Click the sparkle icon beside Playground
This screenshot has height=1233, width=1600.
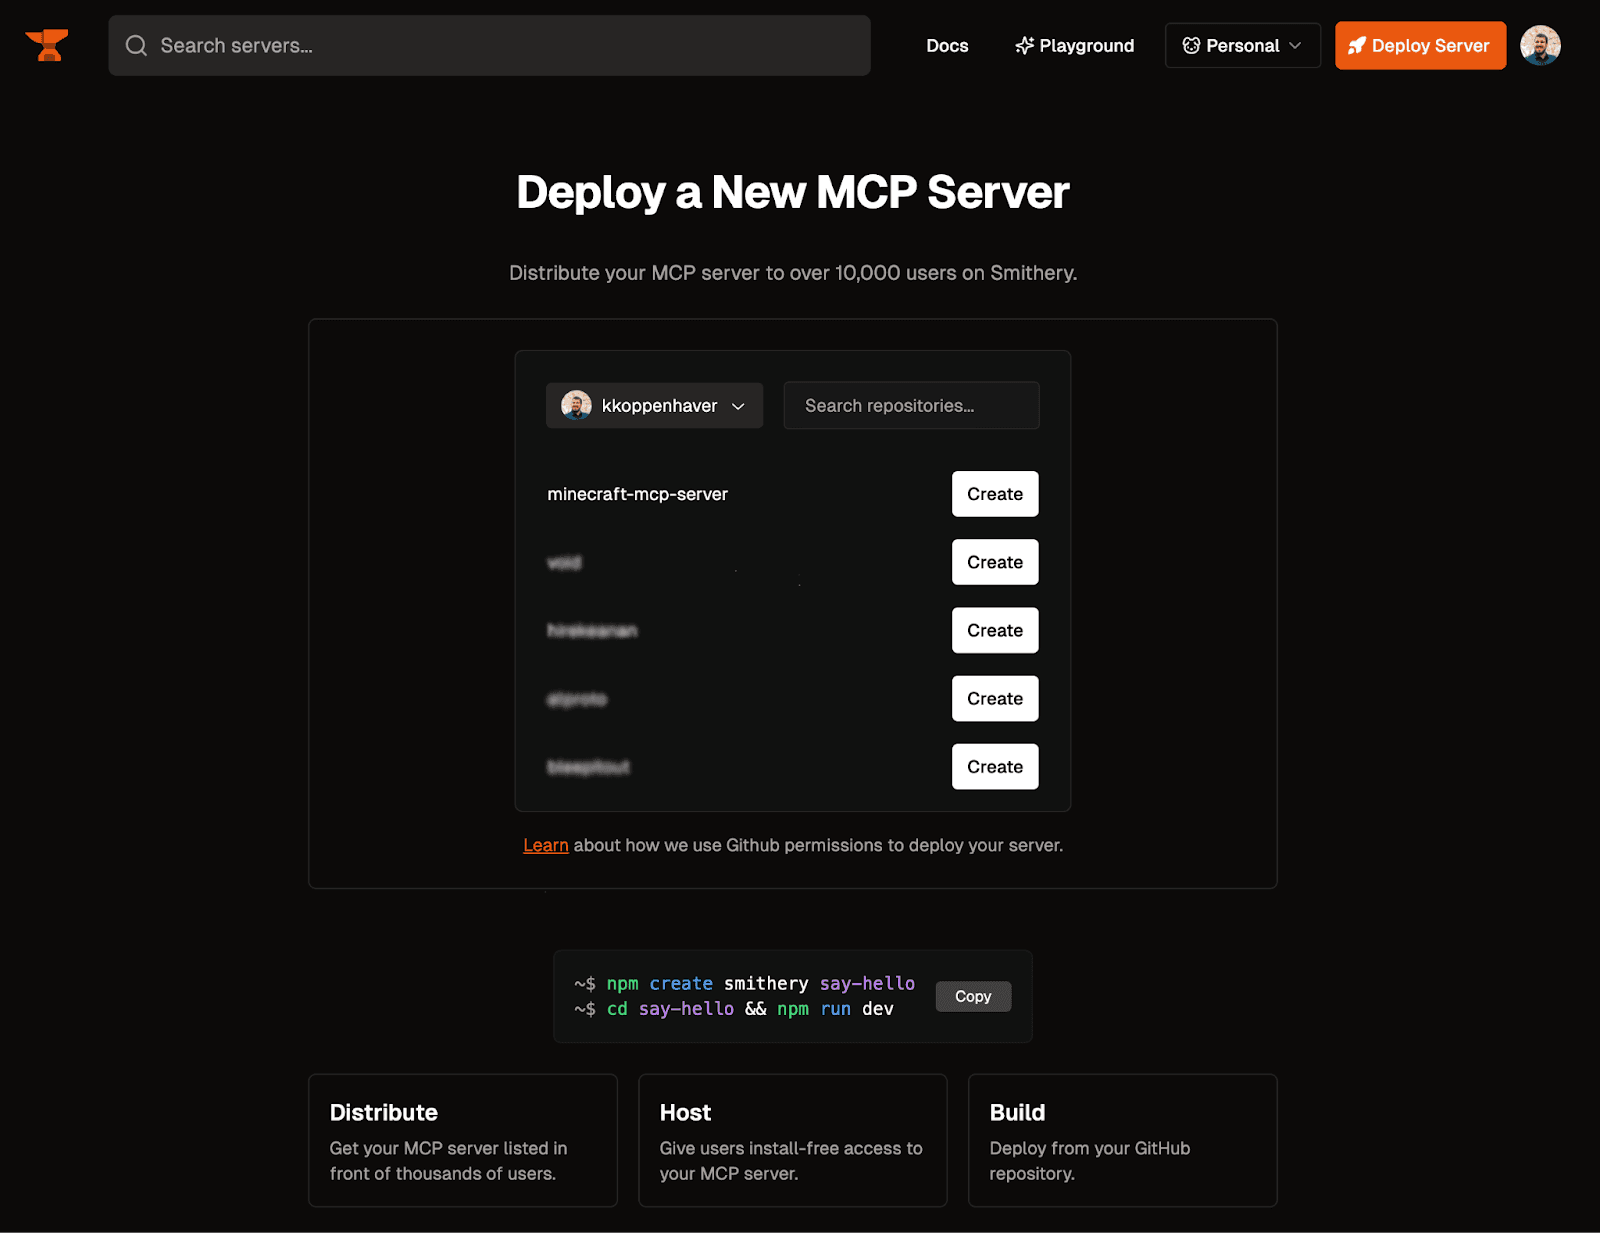point(1022,45)
